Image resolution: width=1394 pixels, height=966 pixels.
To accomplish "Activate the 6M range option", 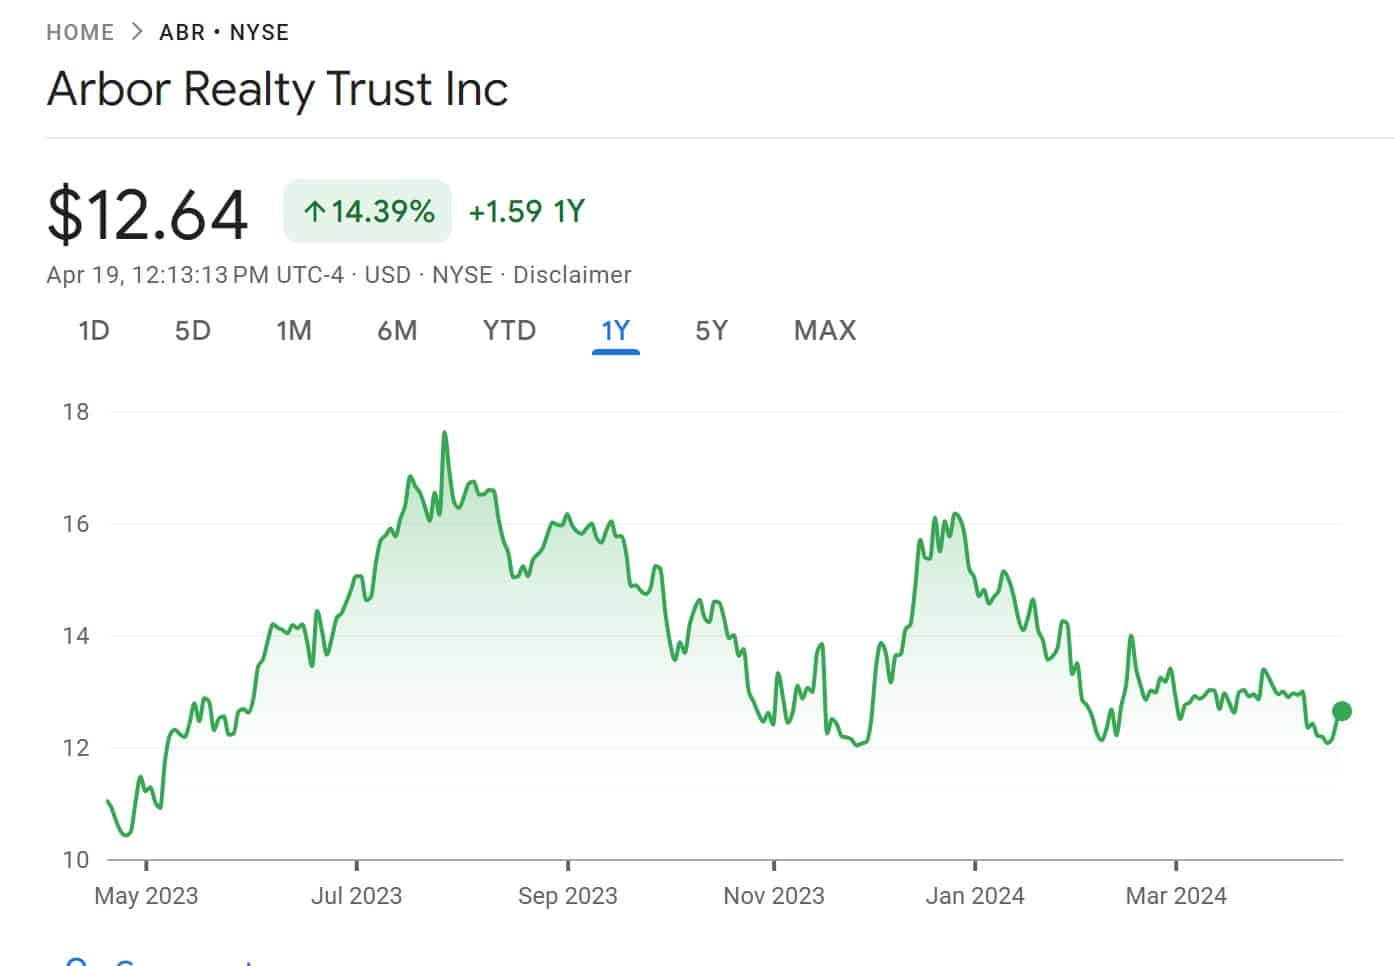I will click(x=398, y=330).
